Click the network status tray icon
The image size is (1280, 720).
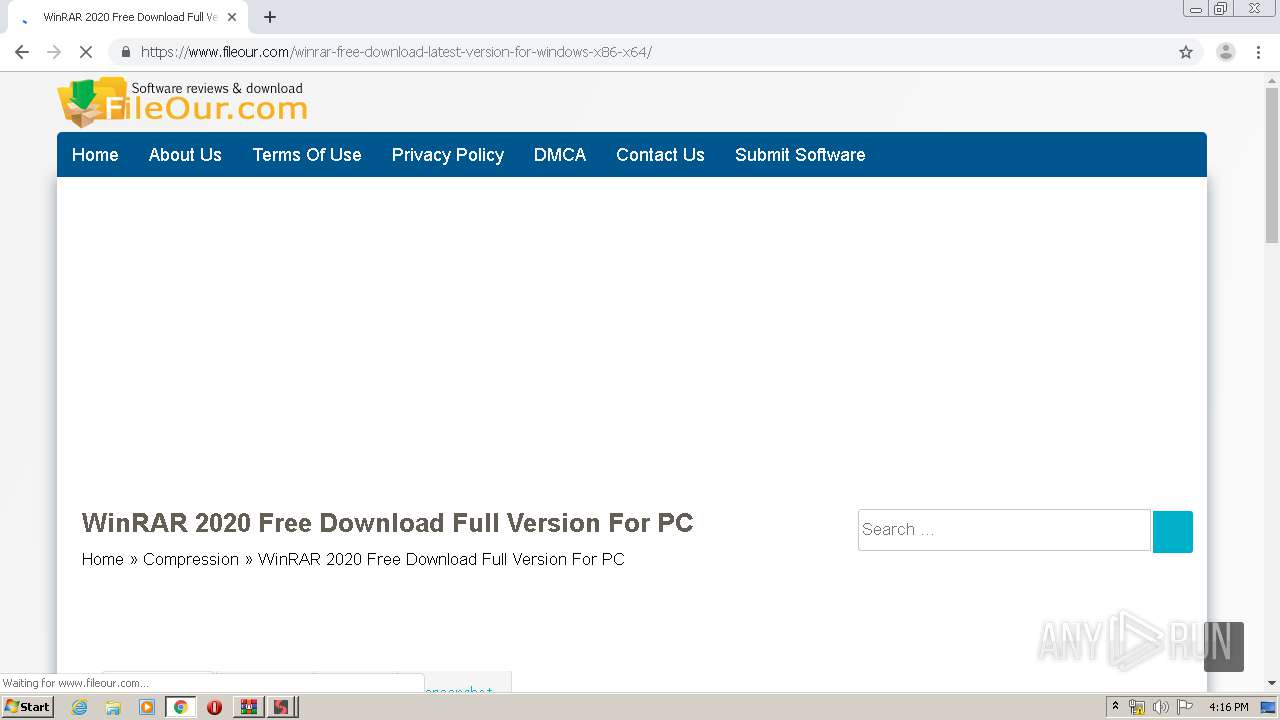click(x=1137, y=707)
